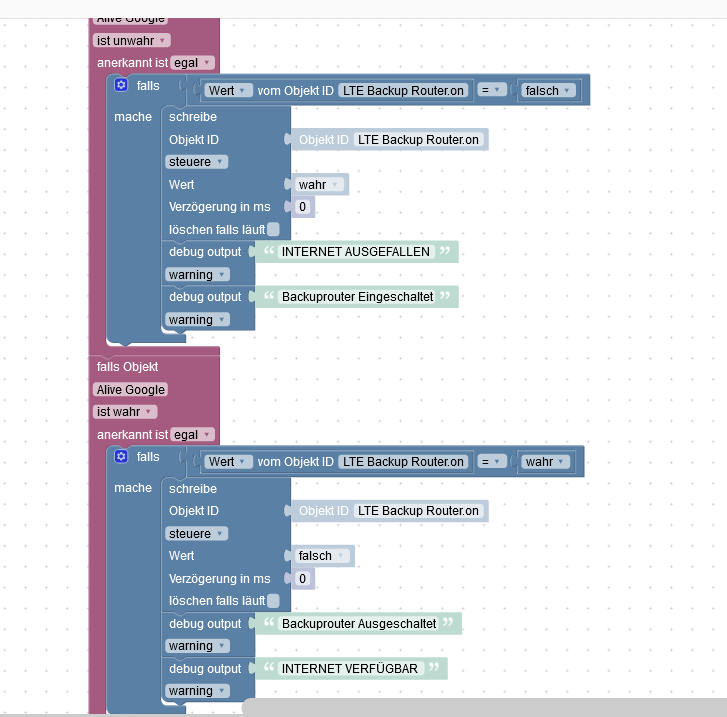Open the 'falsch' value dropdown next to Wert
Image resolution: width=727 pixels, height=717 pixels.
click(x=322, y=556)
